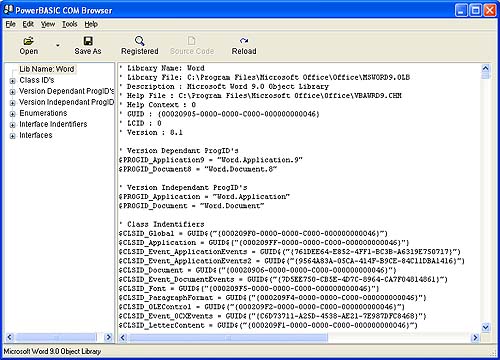The width and height of the screenshot is (500, 360).
Task: Minimize the PowerBASIC COM Browser window
Action: 461,10
